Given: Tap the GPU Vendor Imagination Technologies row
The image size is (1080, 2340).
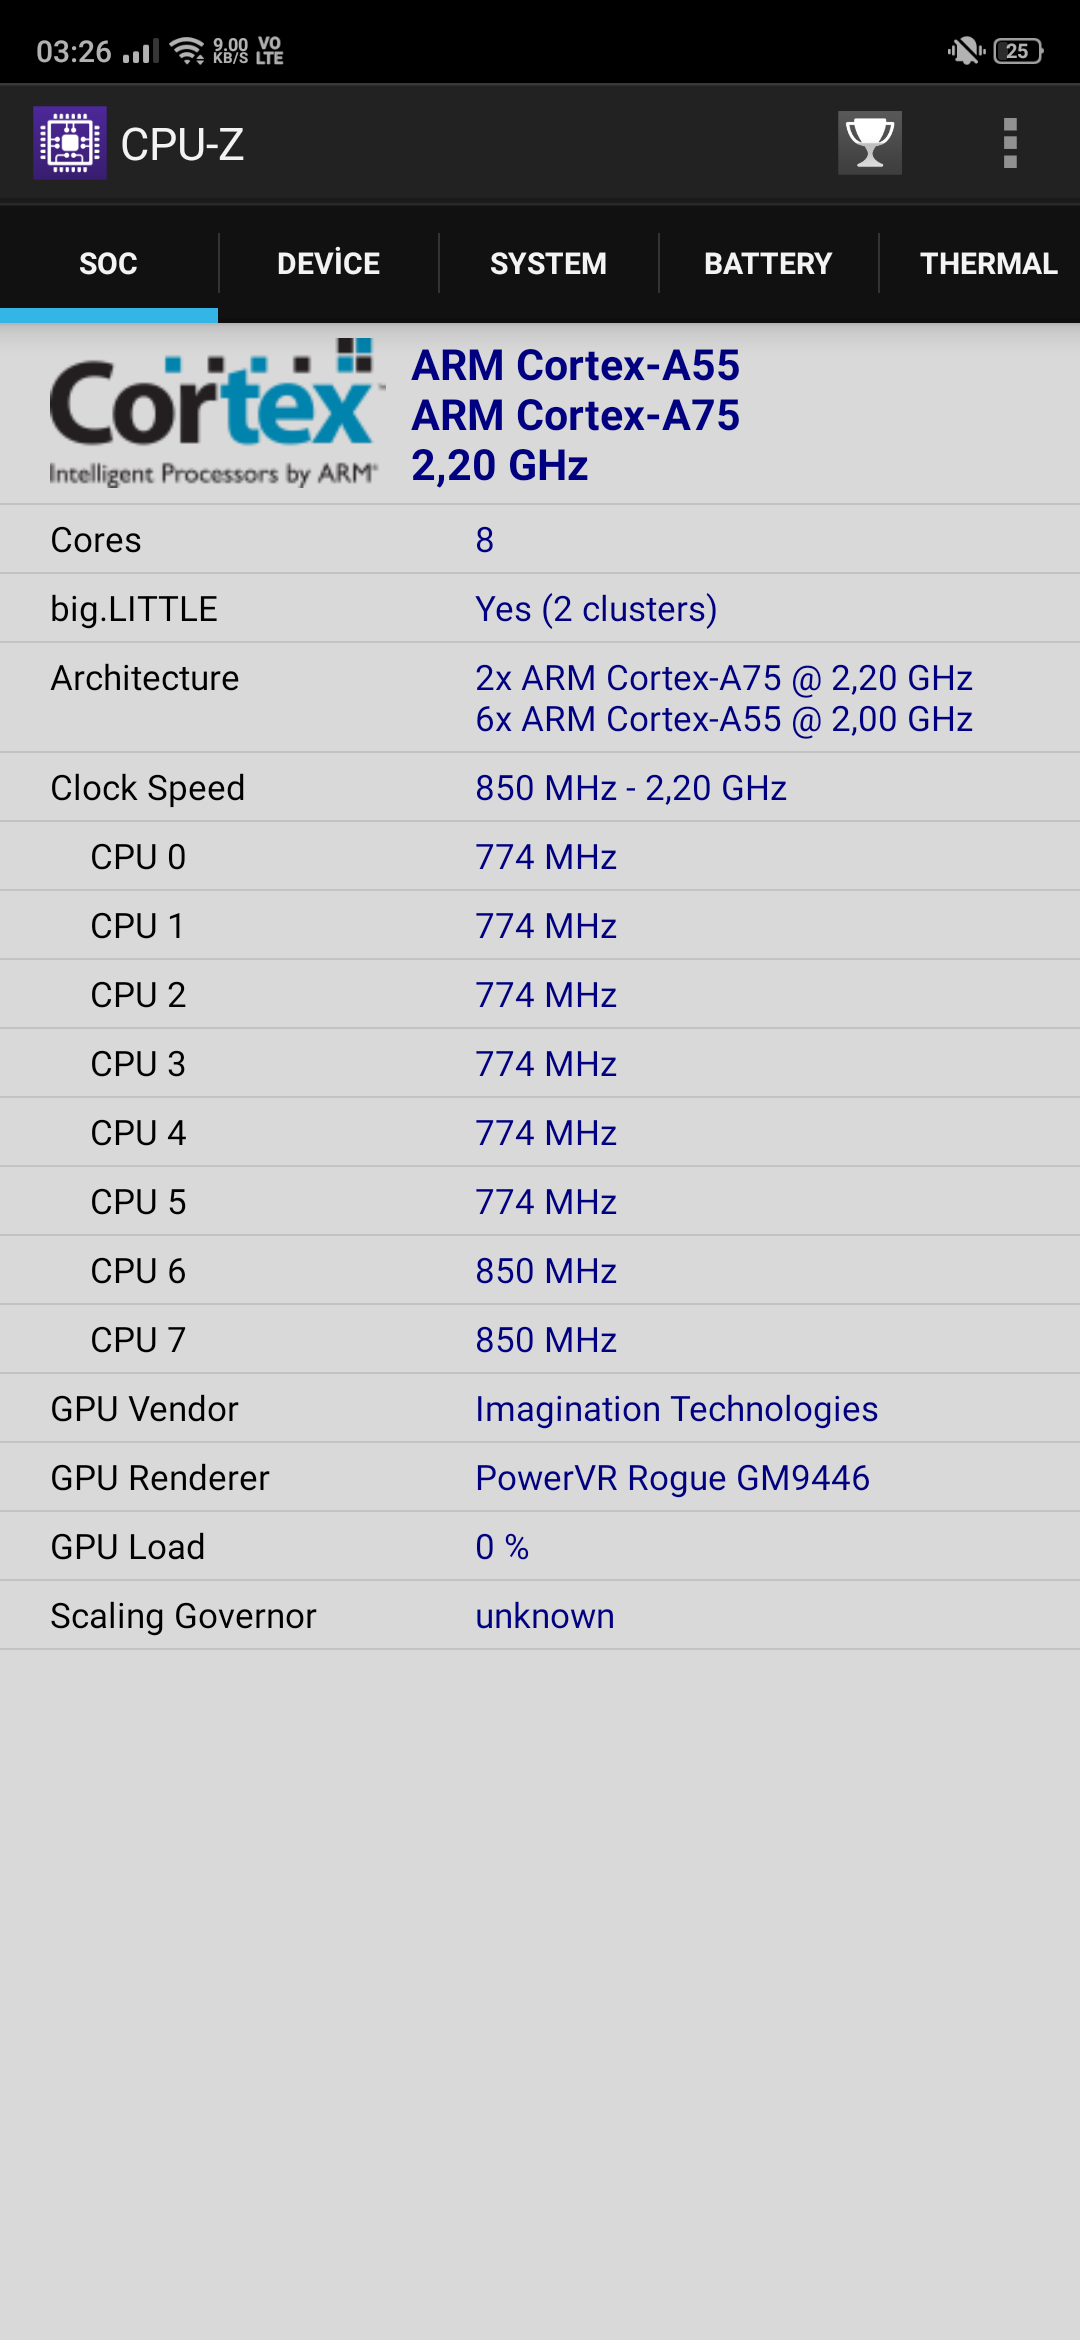Looking at the screenshot, I should 540,1409.
